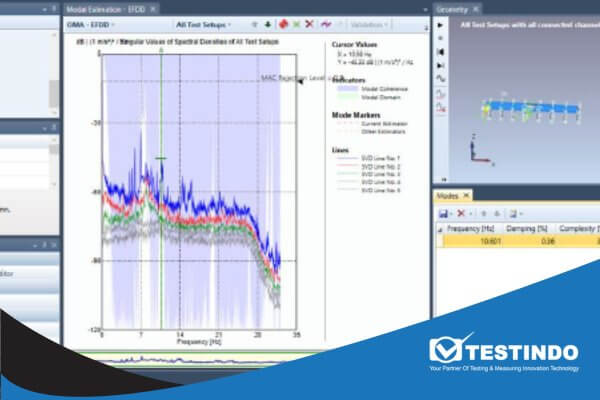
Task: Click the move down arrow in Modes toolbar
Action: (497, 214)
